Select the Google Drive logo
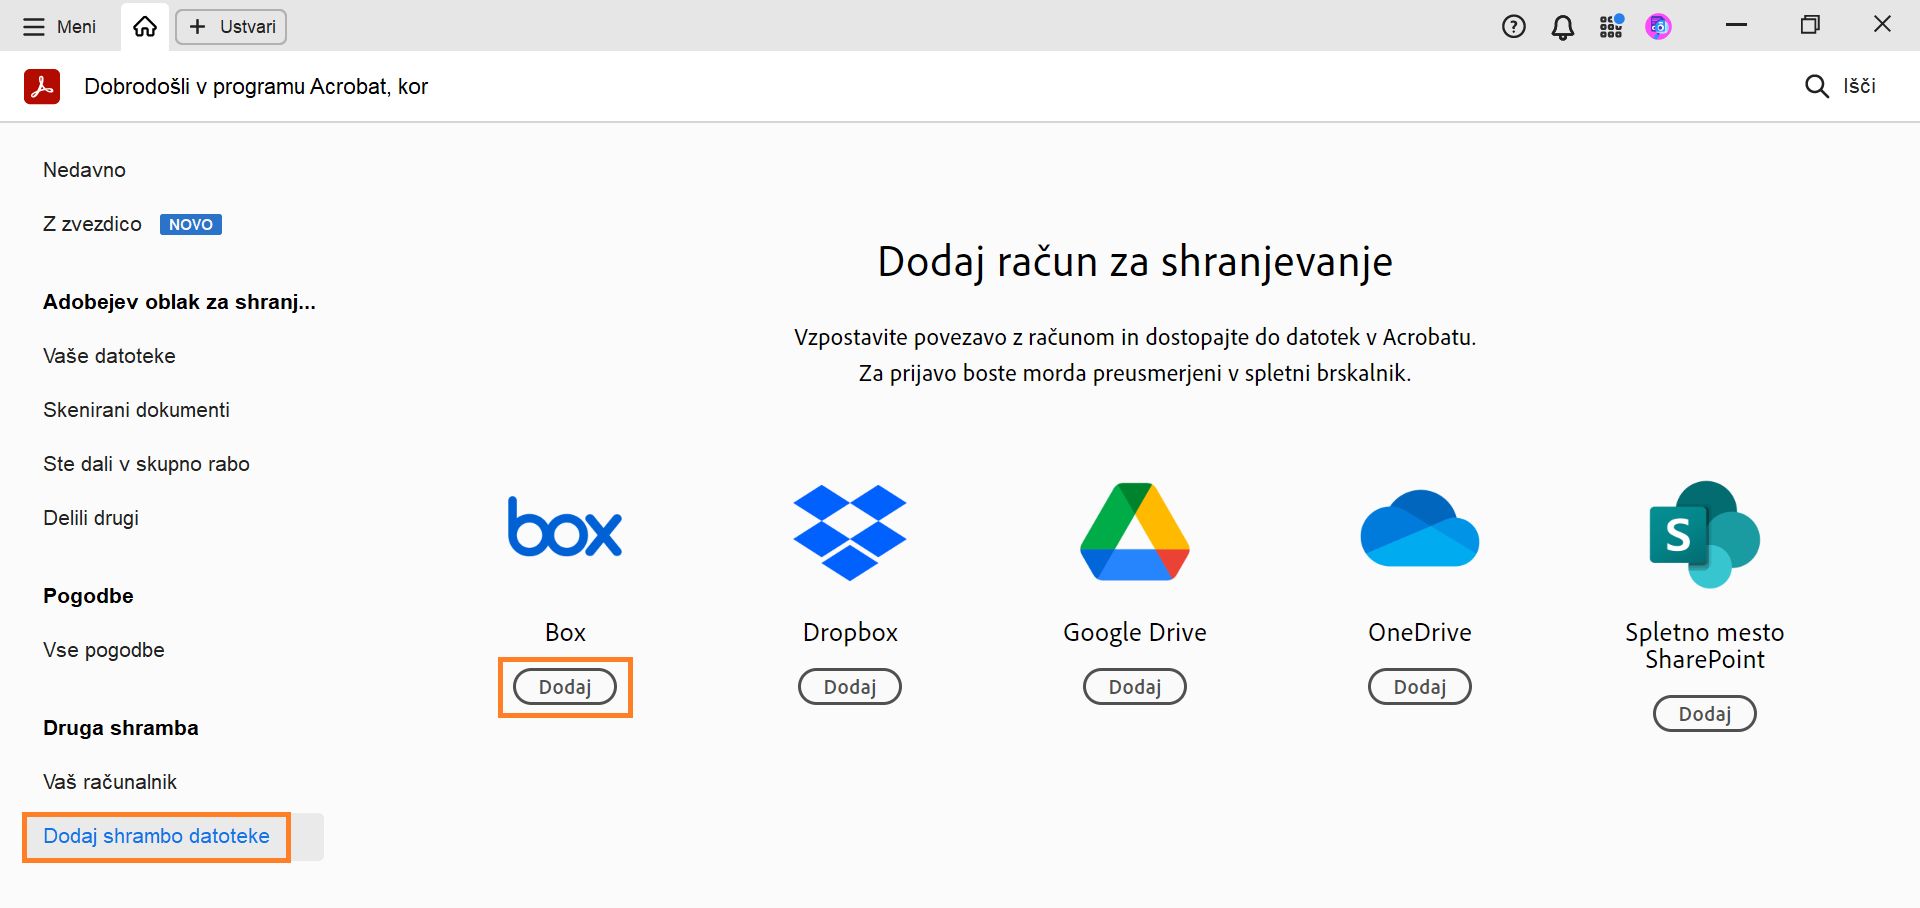The image size is (1920, 908). (x=1134, y=530)
